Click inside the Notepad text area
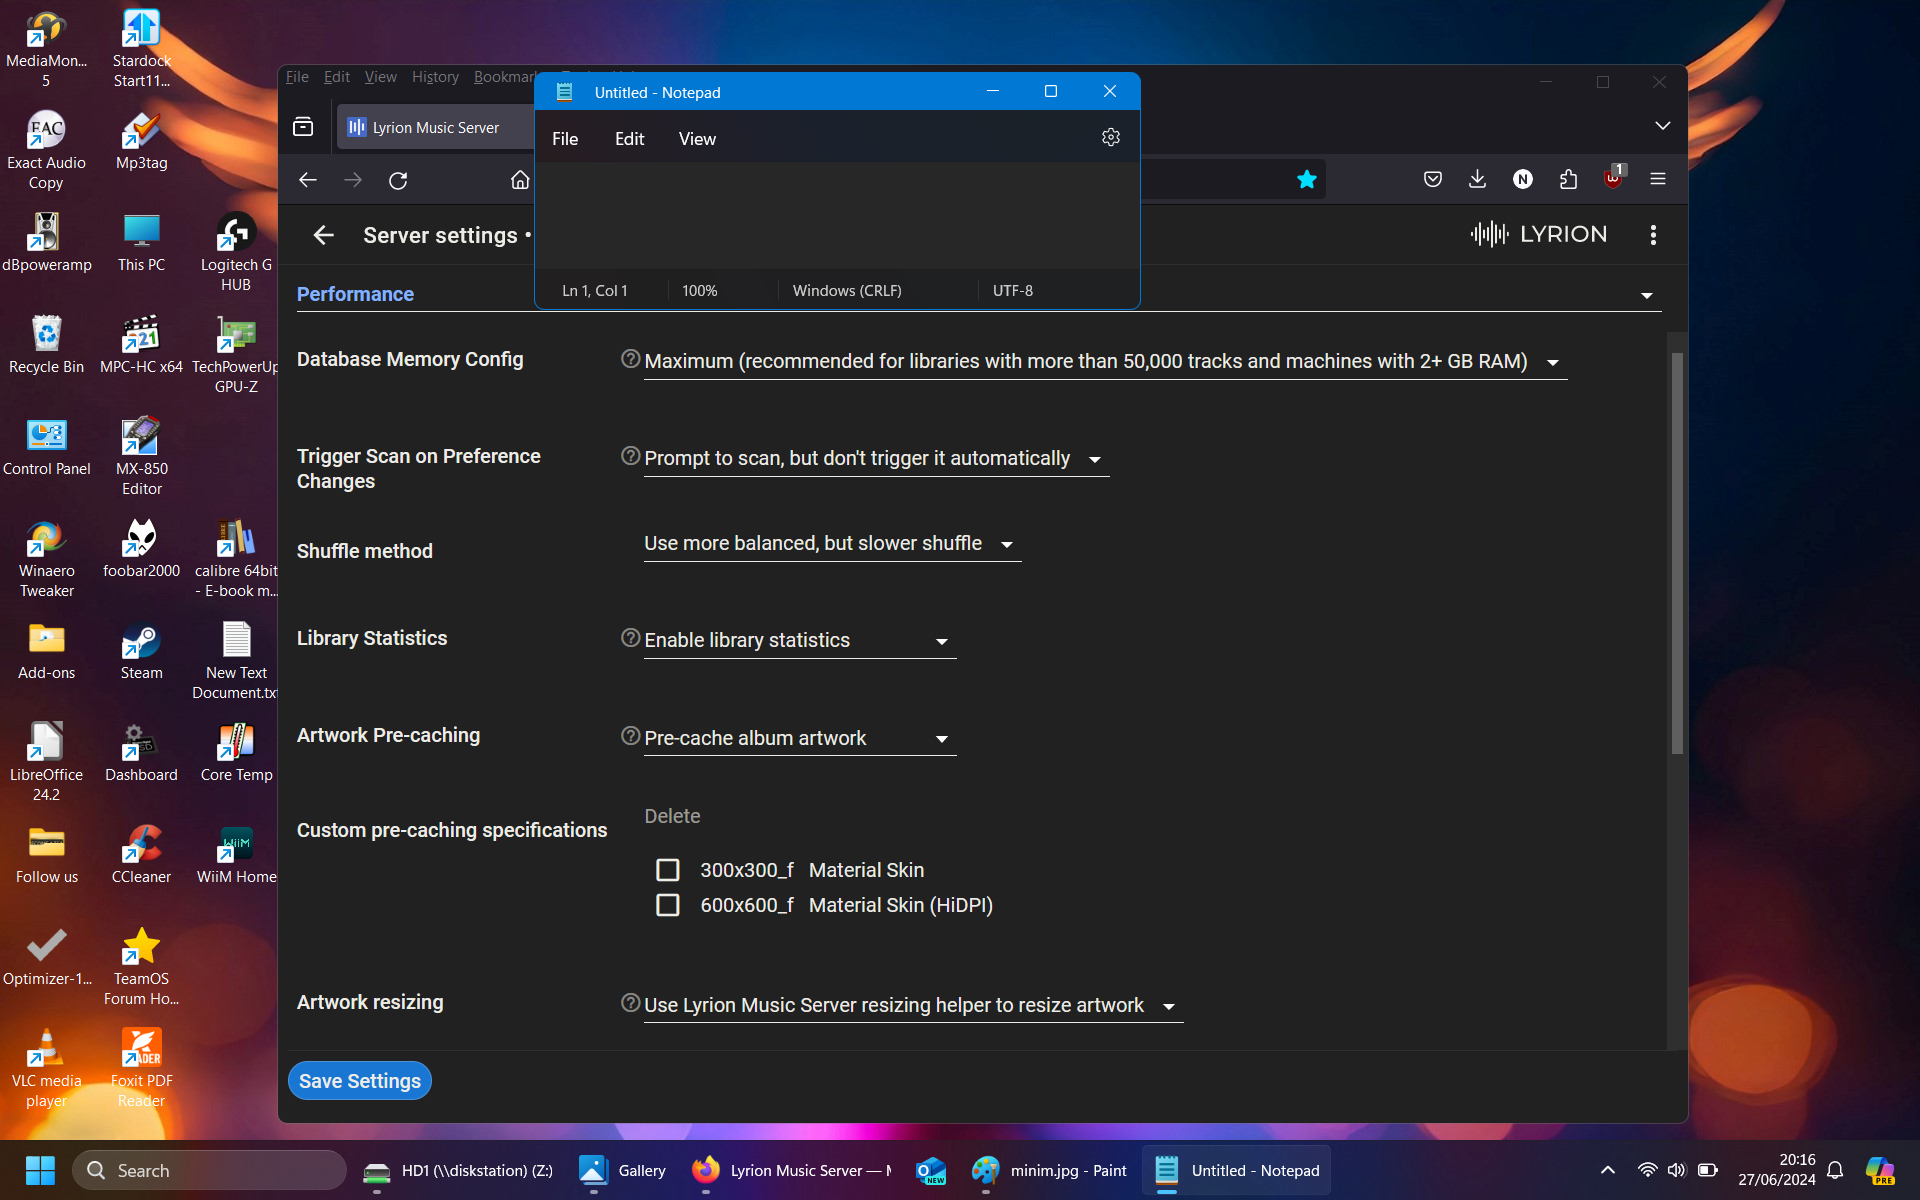Screen dimensions: 1920x1200 [x=837, y=215]
